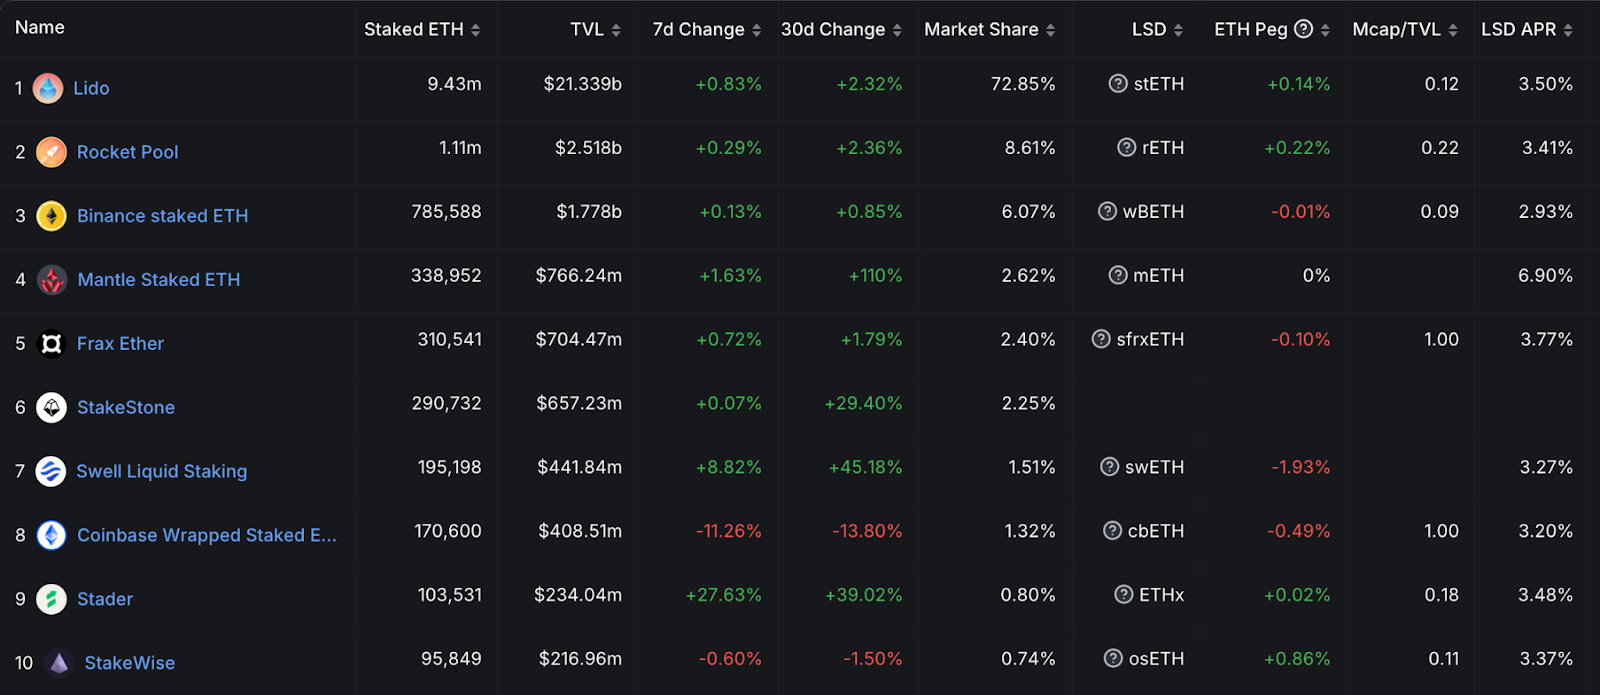This screenshot has width=1600, height=695.
Task: Click the Lido protocol logo icon
Action: pos(48,88)
